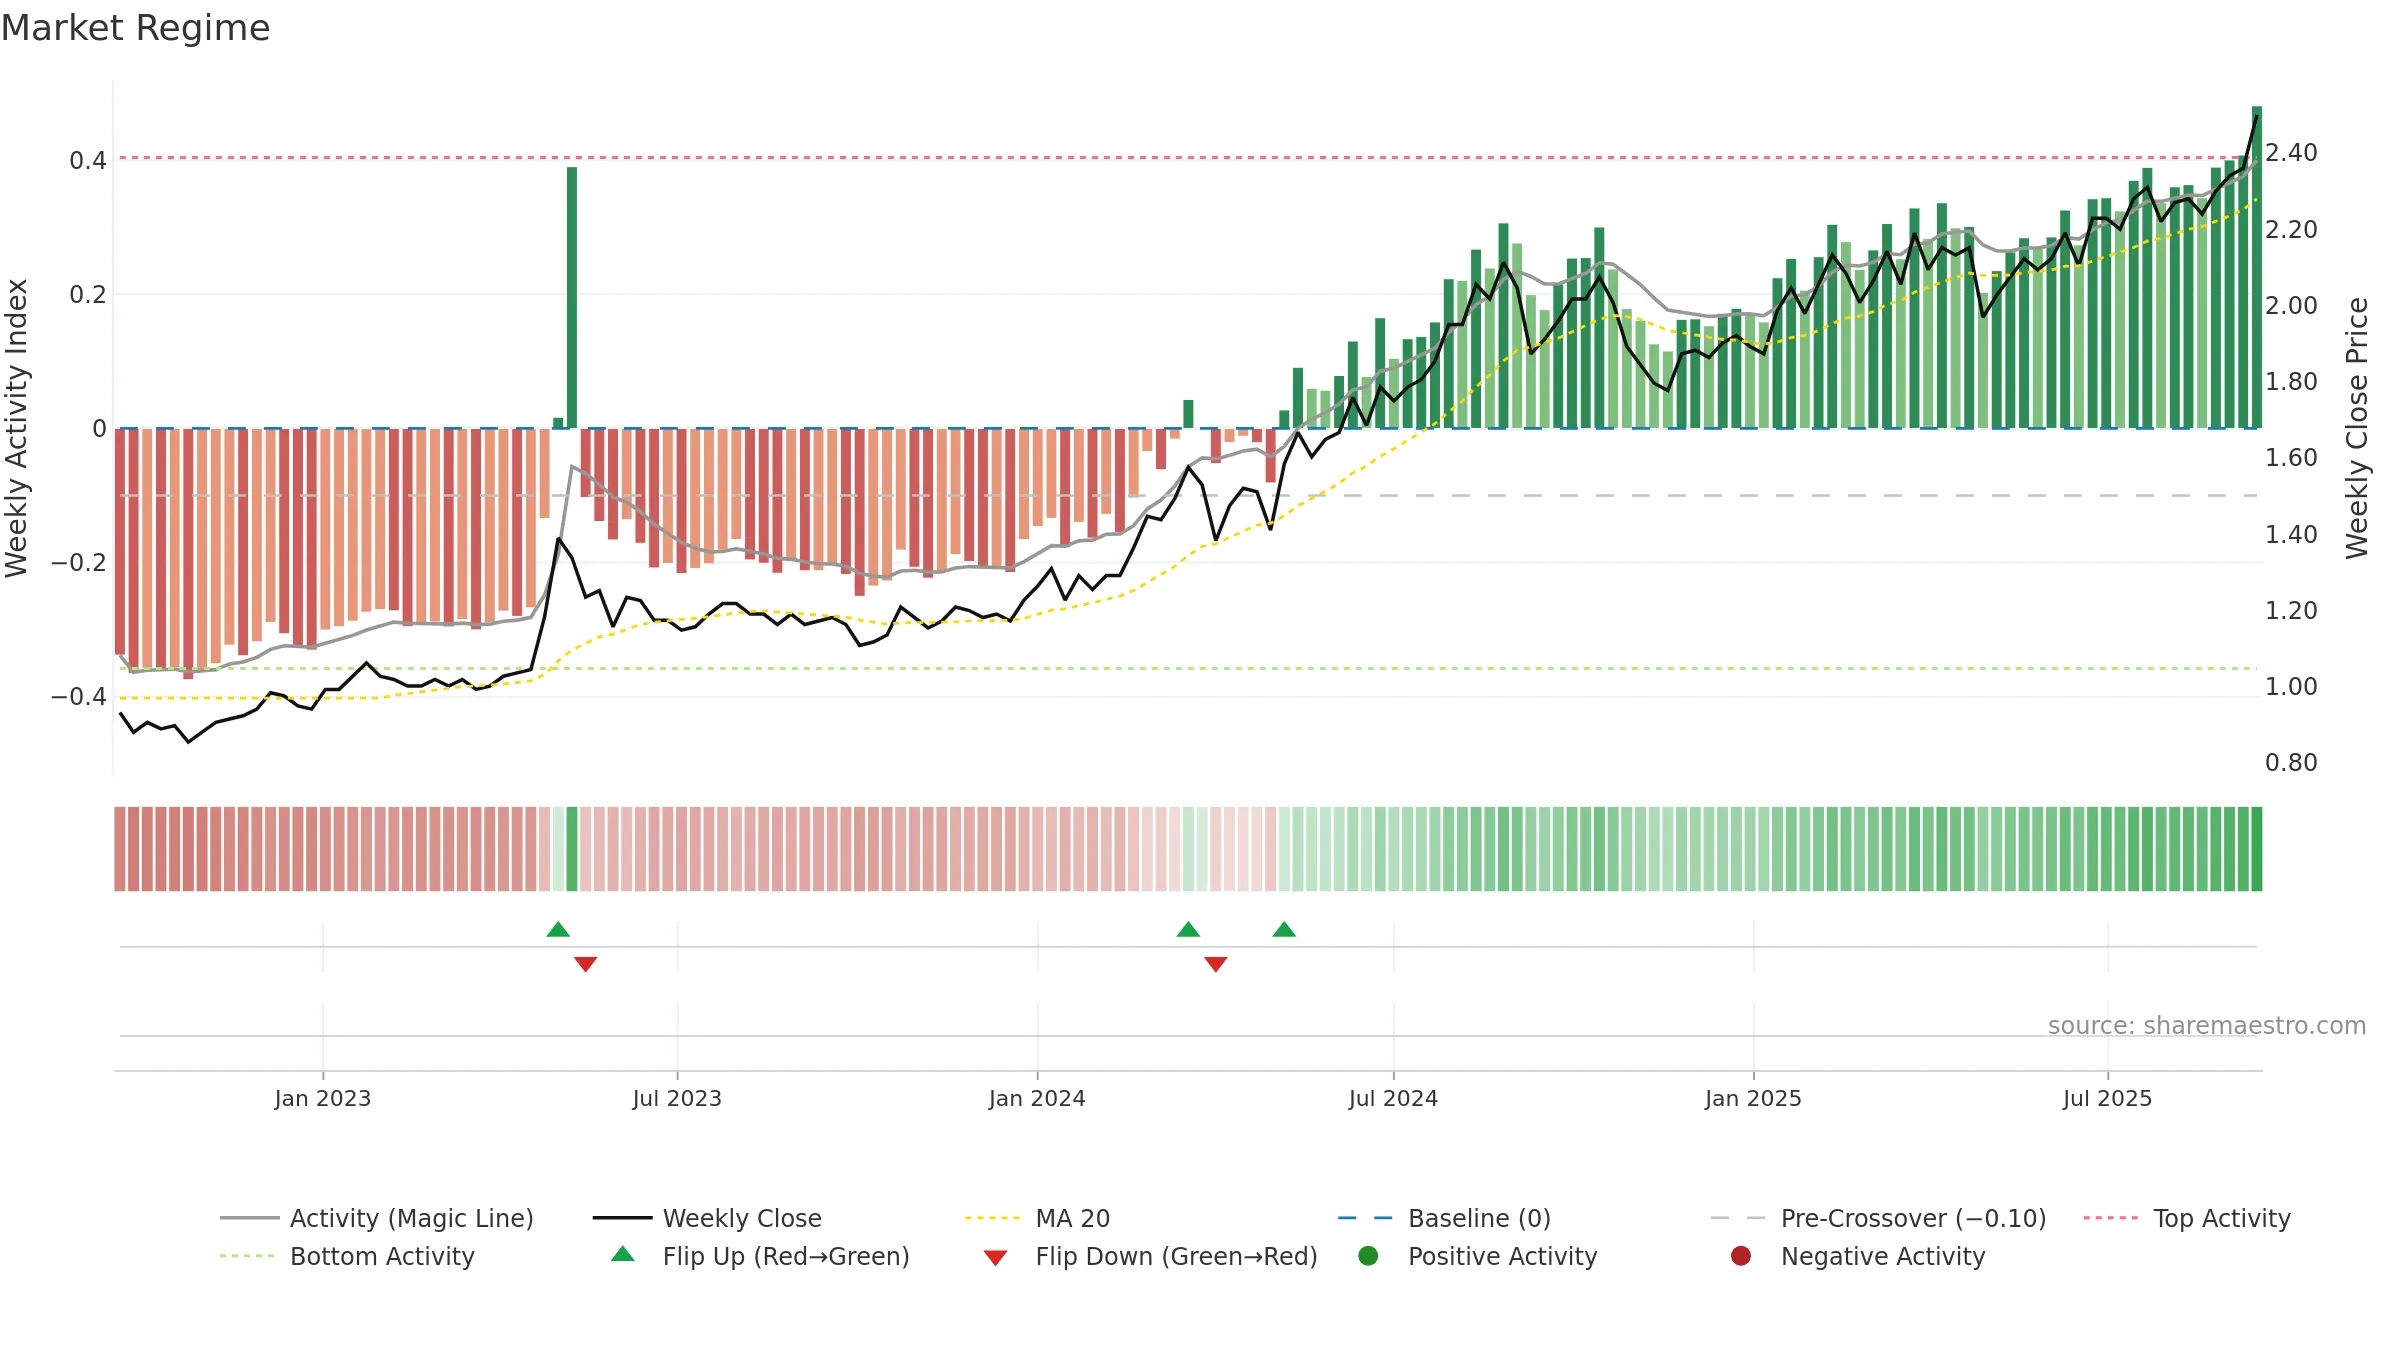Click the Negative Activity legend text
This screenshot has width=2400, height=1350.
1883,1256
